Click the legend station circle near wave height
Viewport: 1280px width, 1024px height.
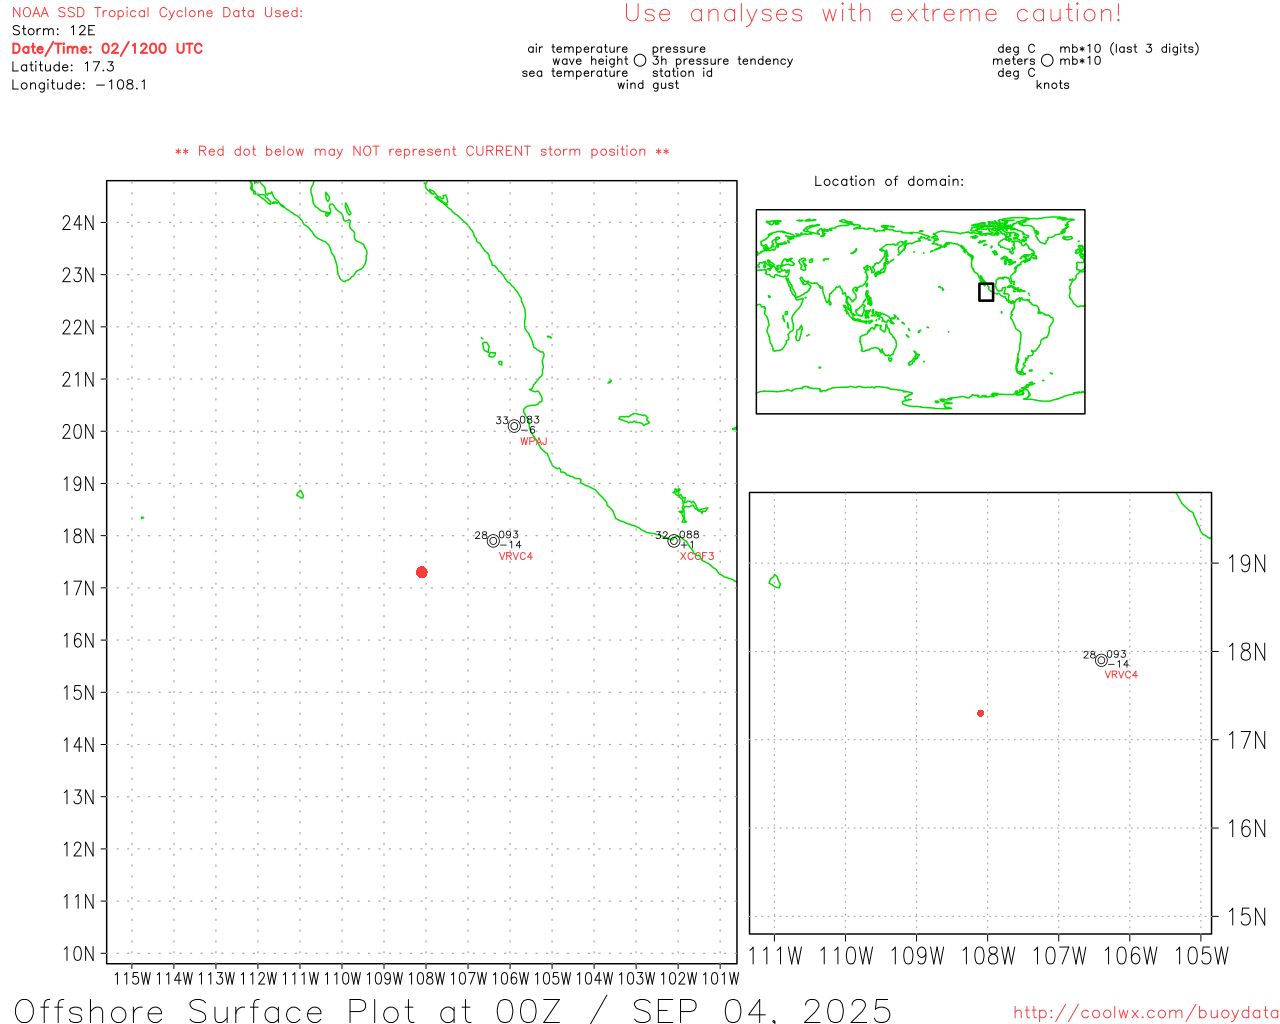(x=640, y=60)
